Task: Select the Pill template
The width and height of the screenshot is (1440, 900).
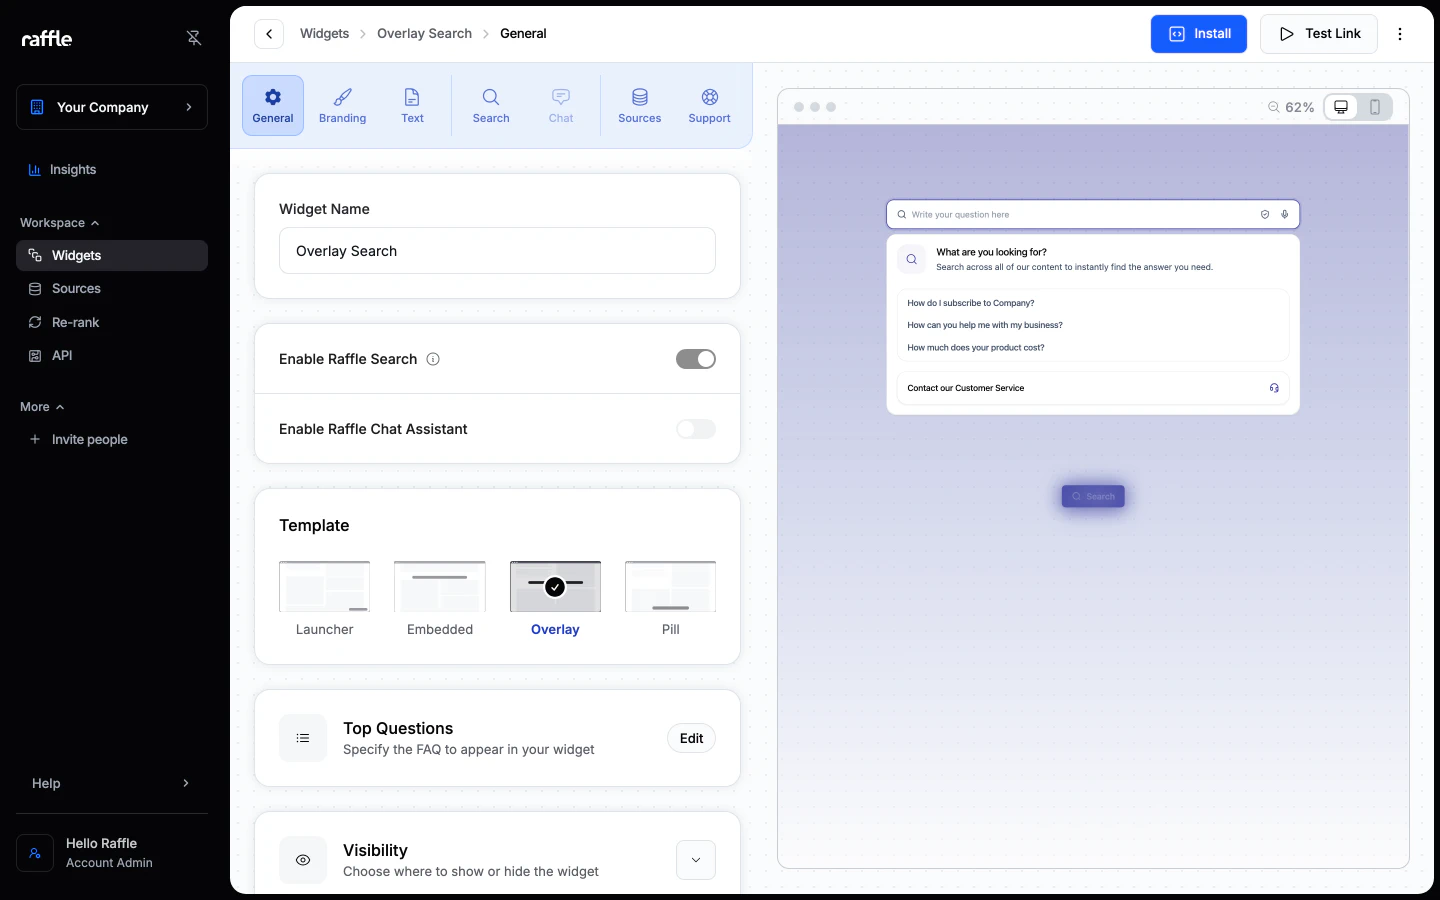Action: 670,599
